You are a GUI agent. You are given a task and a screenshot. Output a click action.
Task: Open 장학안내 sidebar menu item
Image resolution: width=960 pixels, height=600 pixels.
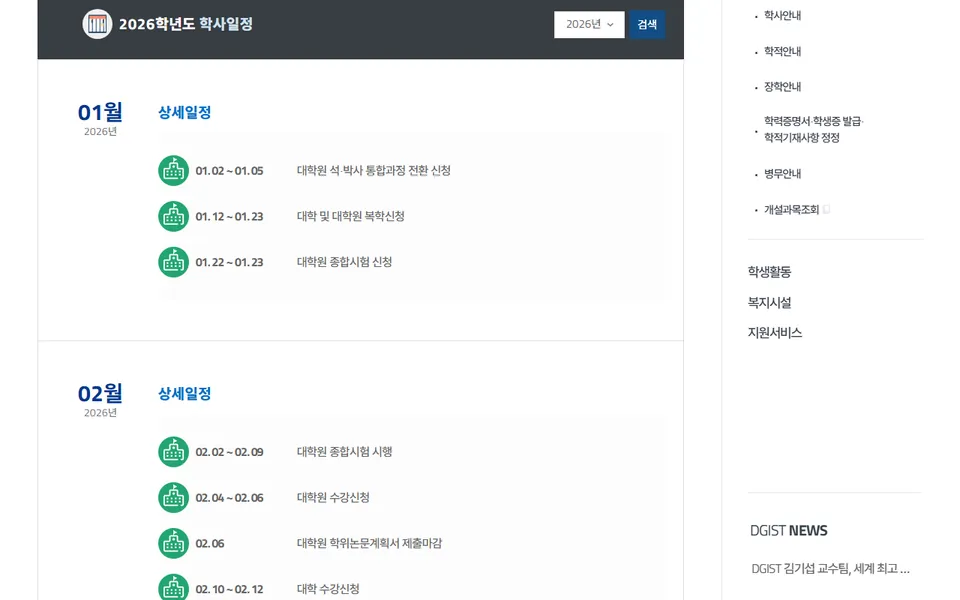[x=782, y=87]
